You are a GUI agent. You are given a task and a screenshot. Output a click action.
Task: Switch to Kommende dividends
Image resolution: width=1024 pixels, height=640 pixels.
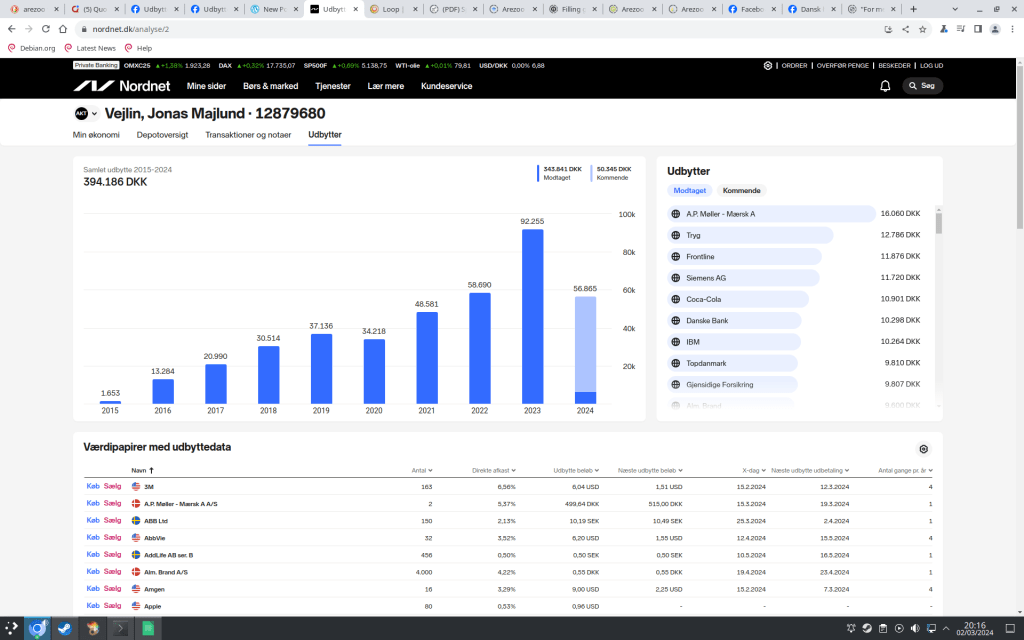pos(741,191)
